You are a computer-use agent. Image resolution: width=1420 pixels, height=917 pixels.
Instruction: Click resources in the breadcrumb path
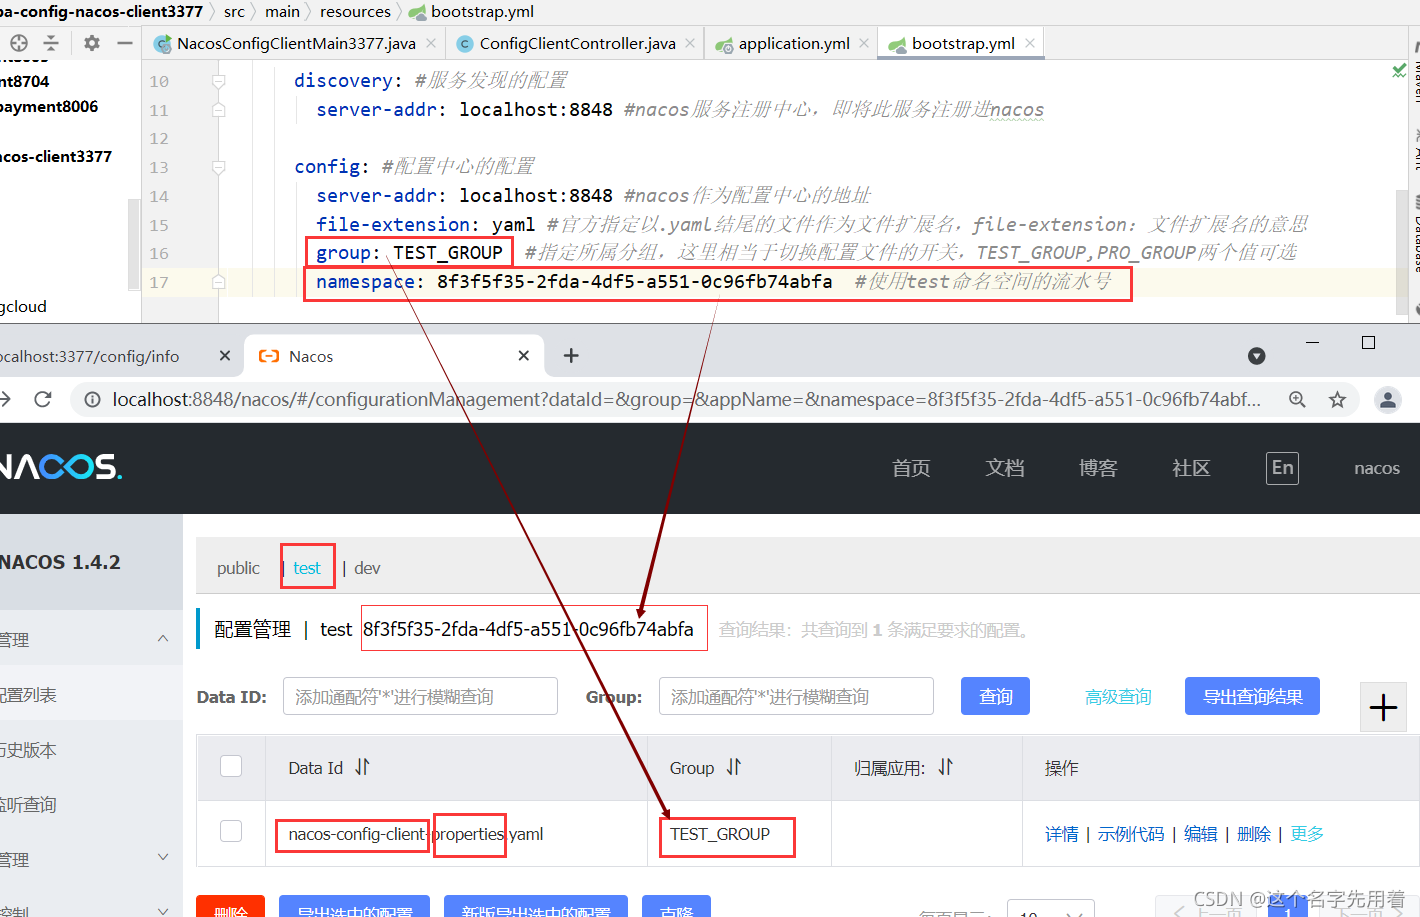[355, 11]
